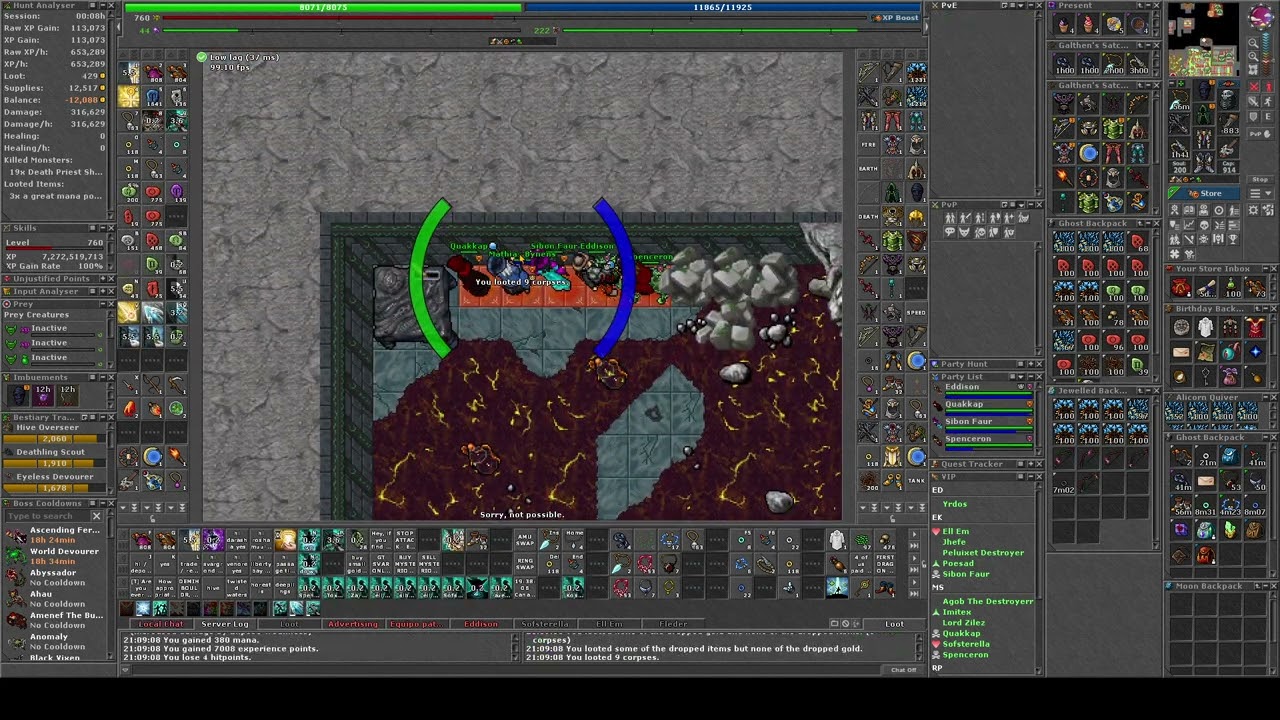Click the GT SVAR ONL hotkey button
Screen dimensions: 1280x720
coord(380,563)
